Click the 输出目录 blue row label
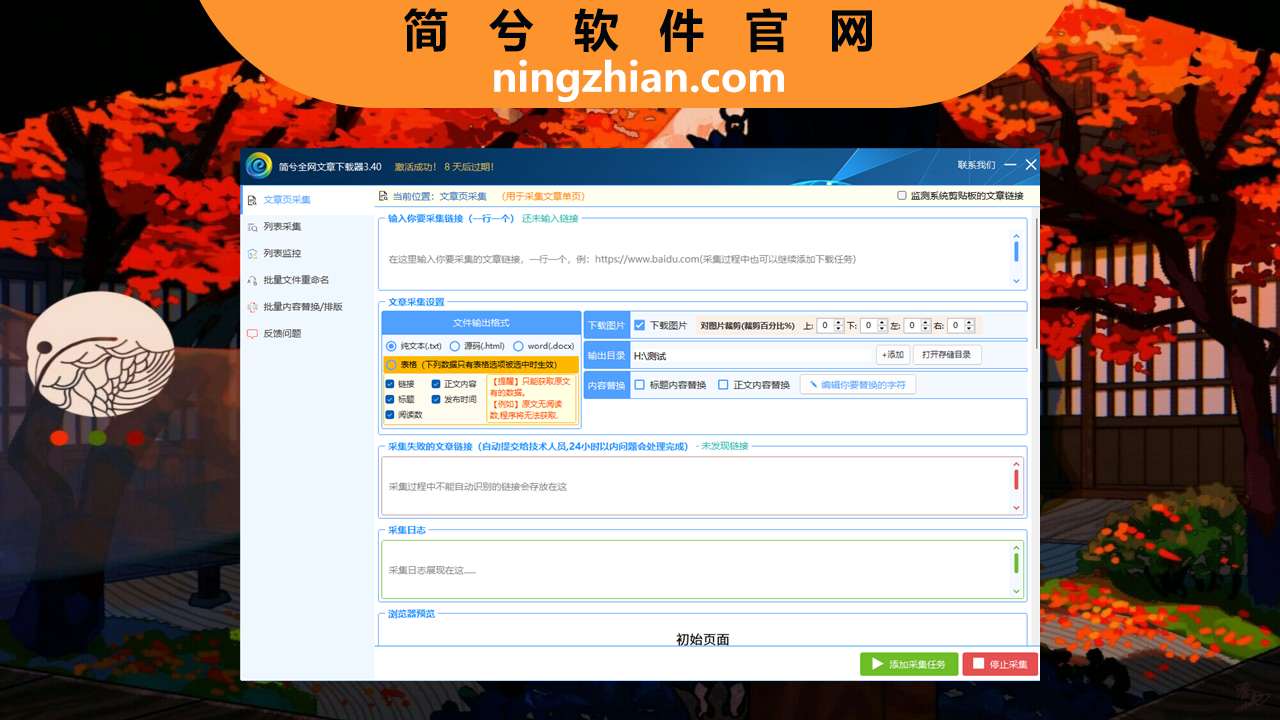Screen dimensions: 1280x720 607,355
